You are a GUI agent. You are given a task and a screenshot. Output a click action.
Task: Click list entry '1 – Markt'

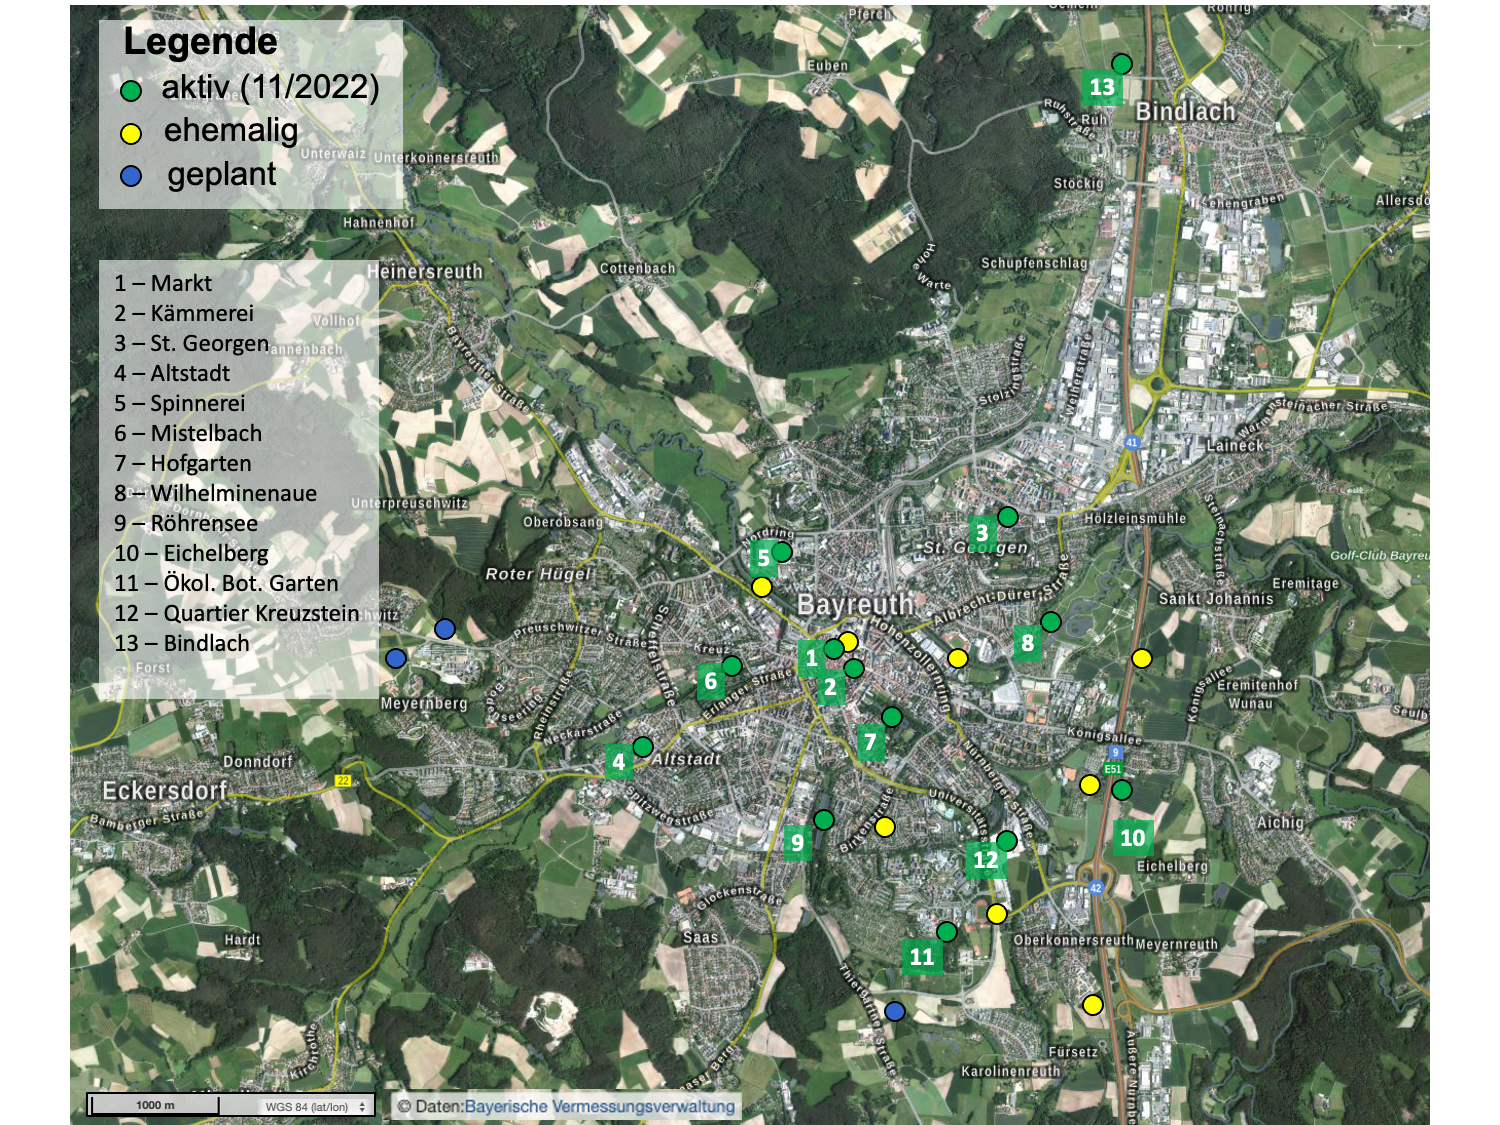(x=163, y=283)
